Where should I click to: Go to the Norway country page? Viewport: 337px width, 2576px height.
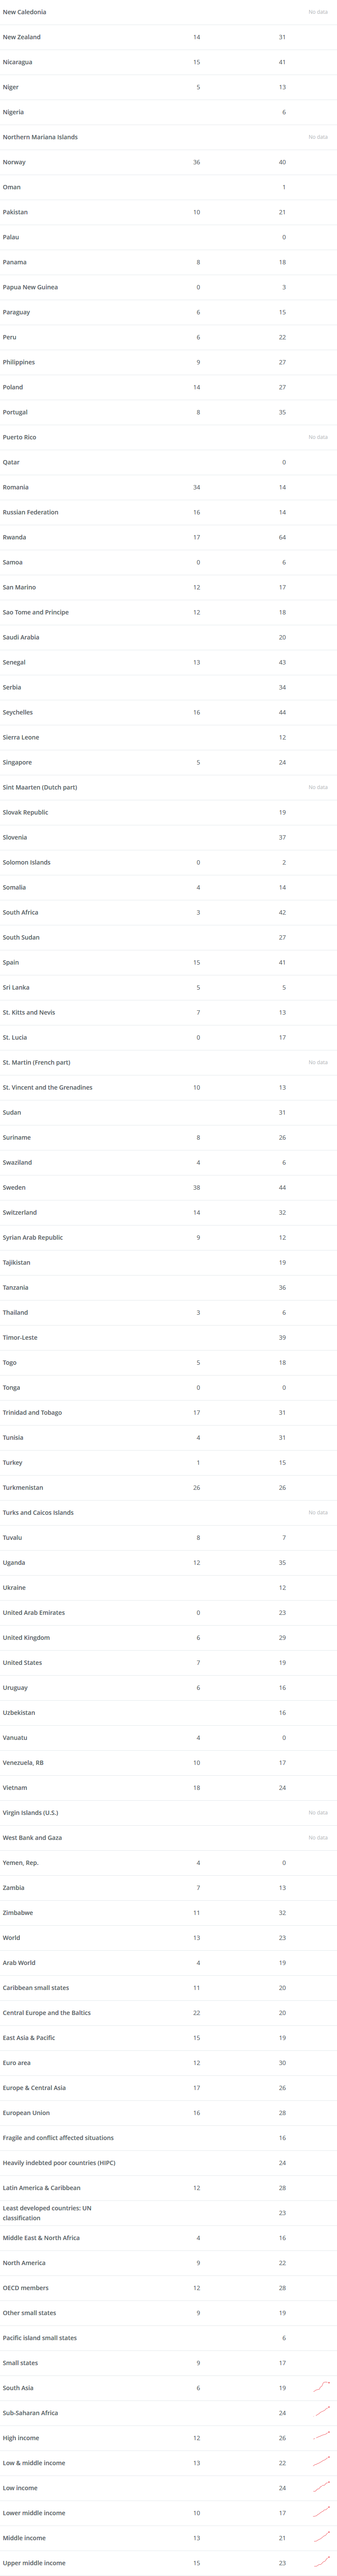point(14,162)
